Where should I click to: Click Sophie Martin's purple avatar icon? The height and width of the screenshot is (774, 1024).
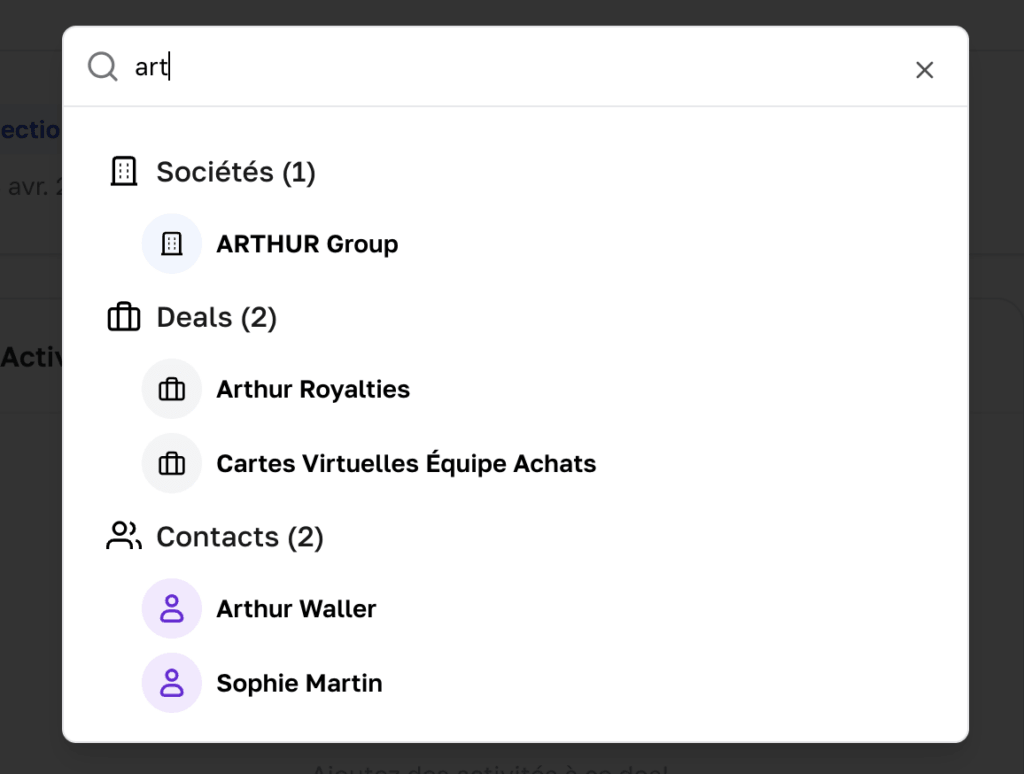pos(172,683)
